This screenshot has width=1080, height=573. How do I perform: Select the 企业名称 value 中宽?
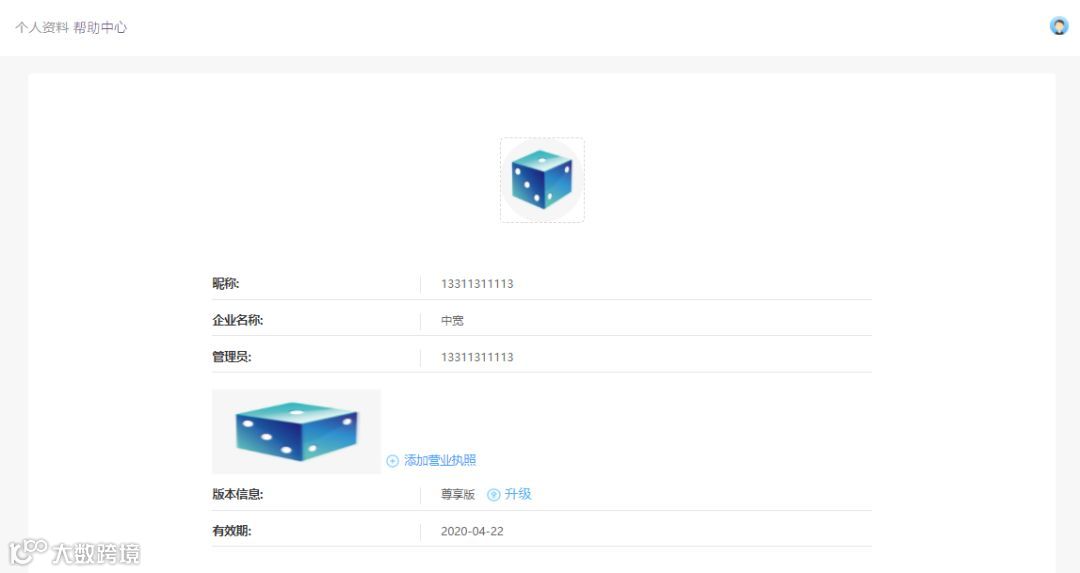[x=453, y=320]
